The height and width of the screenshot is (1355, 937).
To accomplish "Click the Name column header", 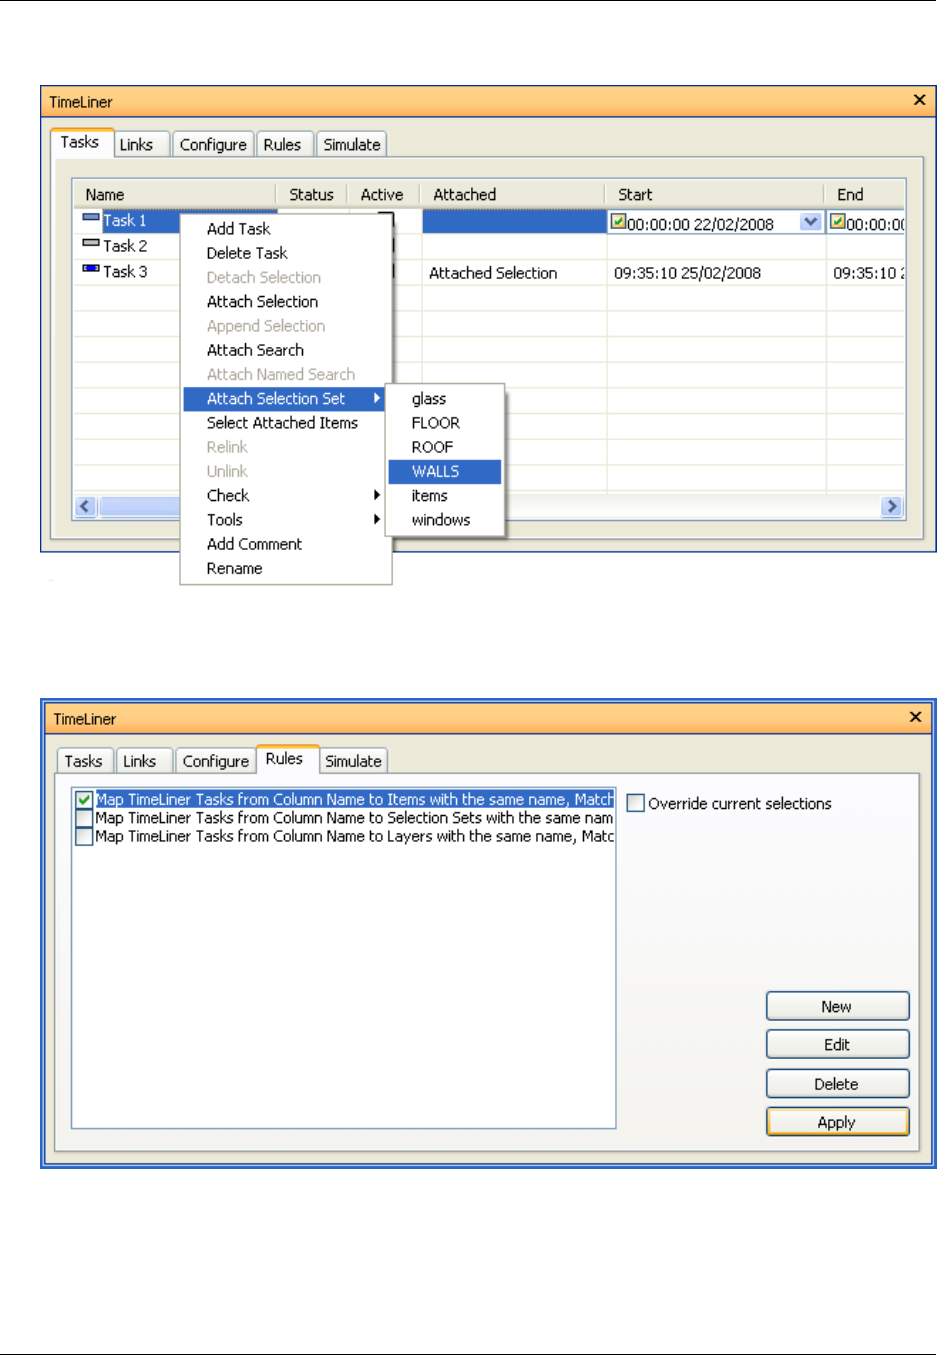I will click(x=175, y=195).
